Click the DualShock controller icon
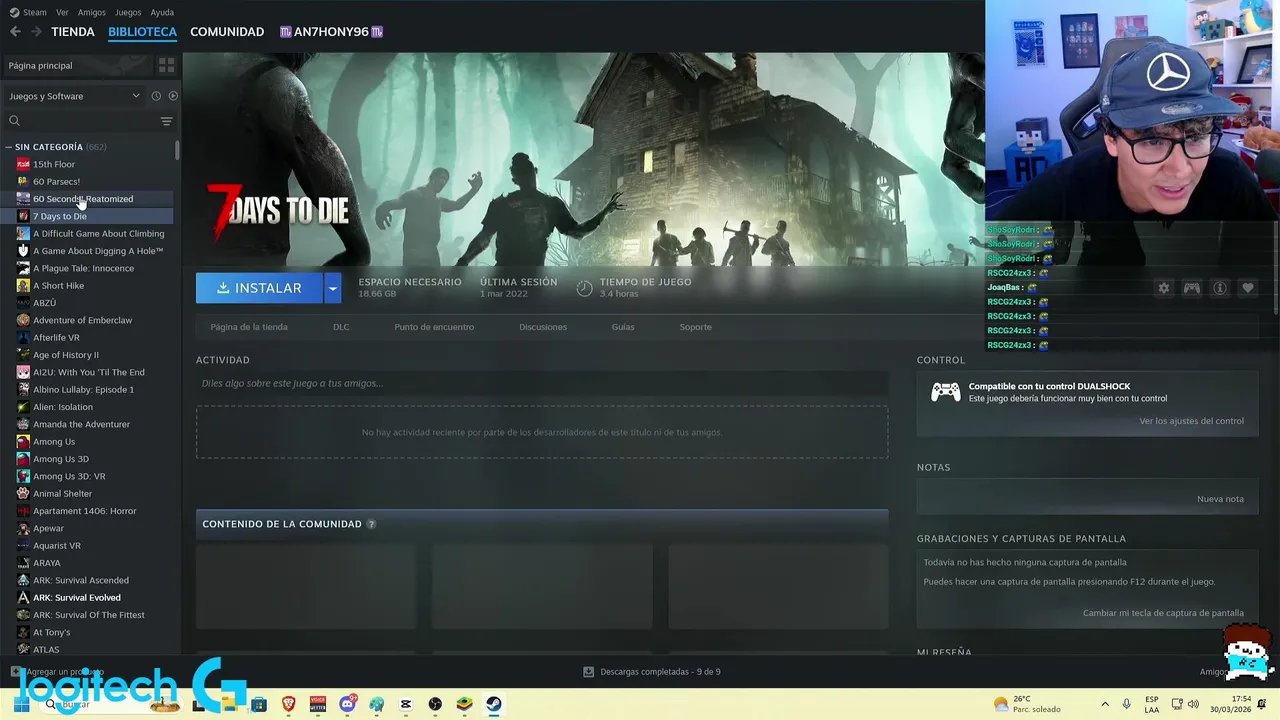 [946, 392]
